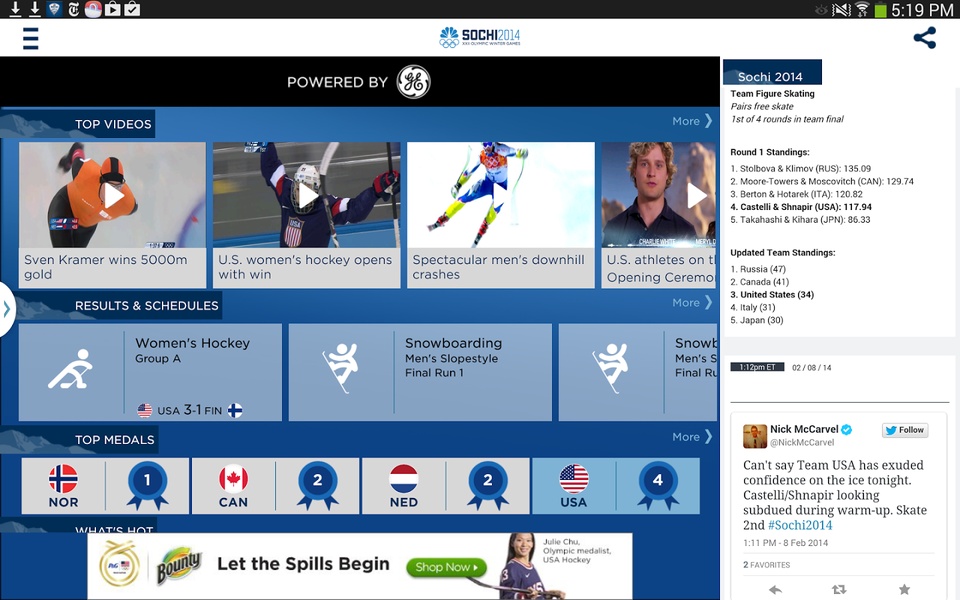Select the Top Videos section header
Screen dimensions: 960x600
click(113, 124)
